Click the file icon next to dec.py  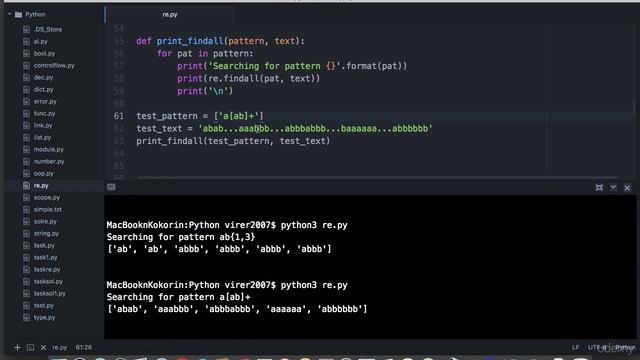coord(27,78)
